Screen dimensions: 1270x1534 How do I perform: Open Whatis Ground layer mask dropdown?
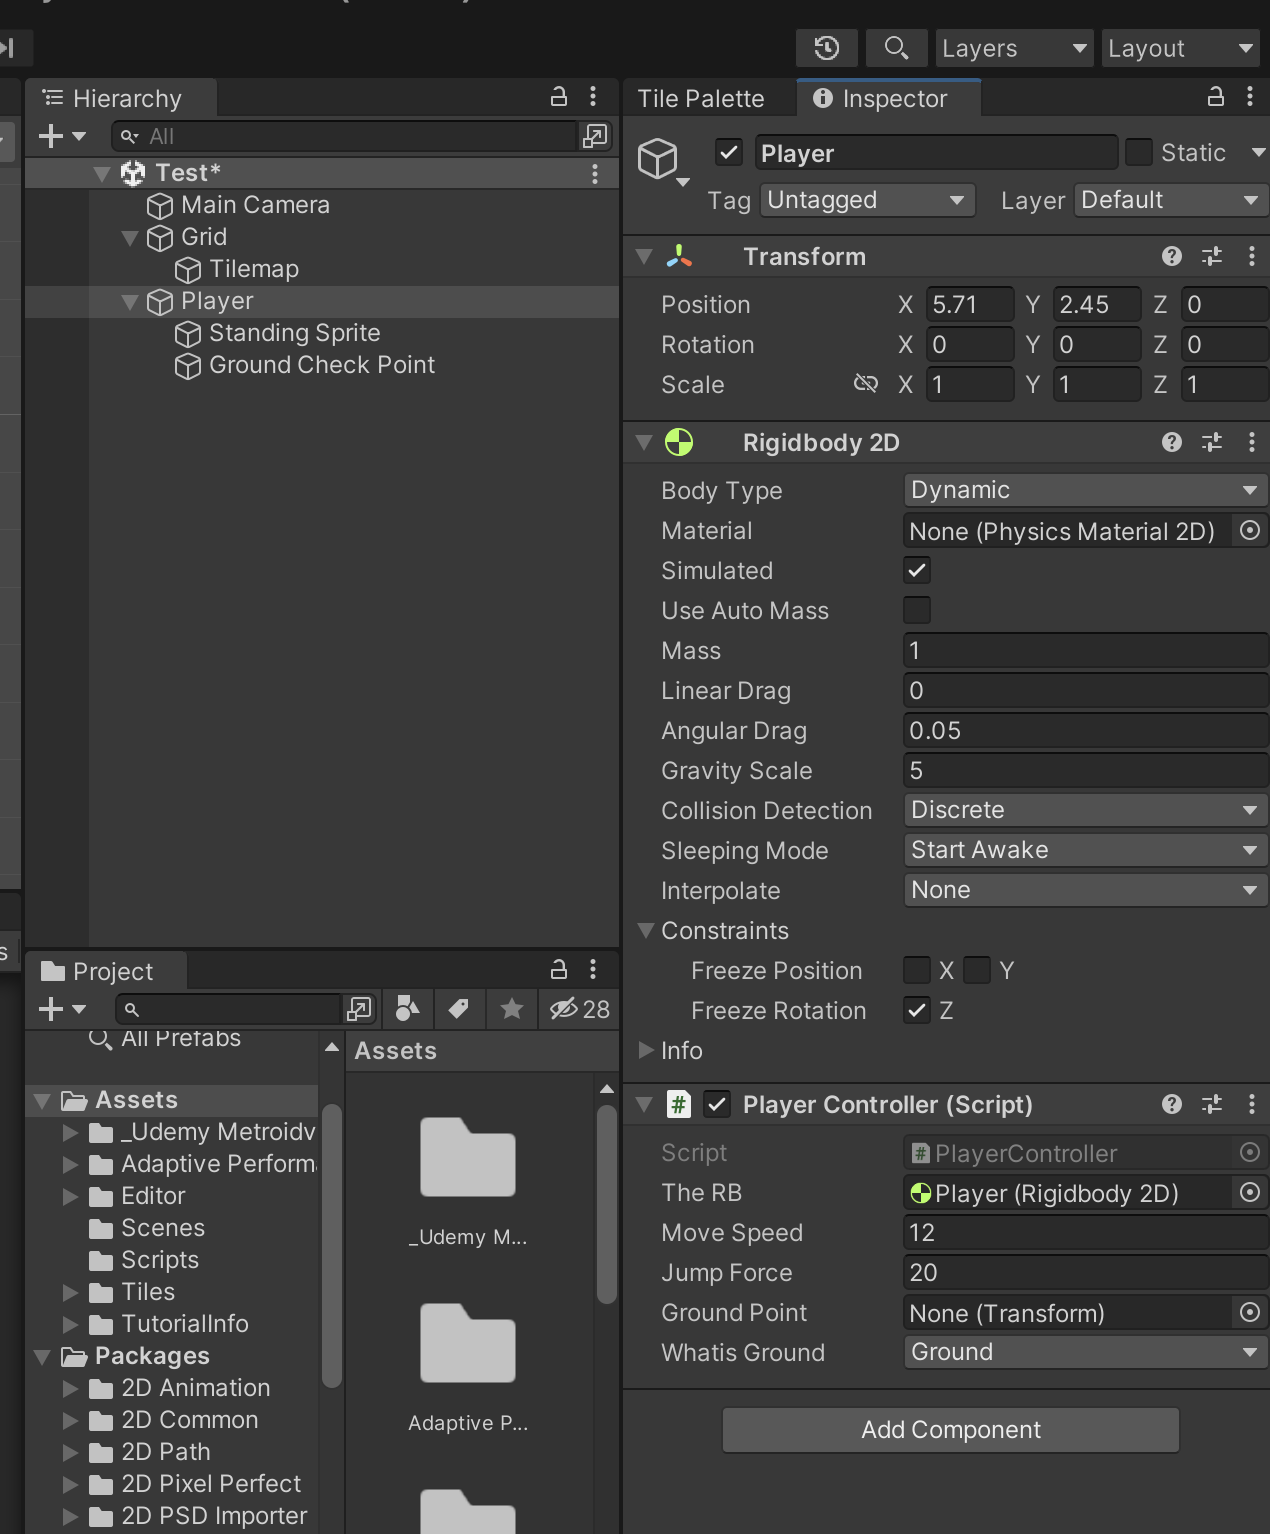tap(1085, 1352)
